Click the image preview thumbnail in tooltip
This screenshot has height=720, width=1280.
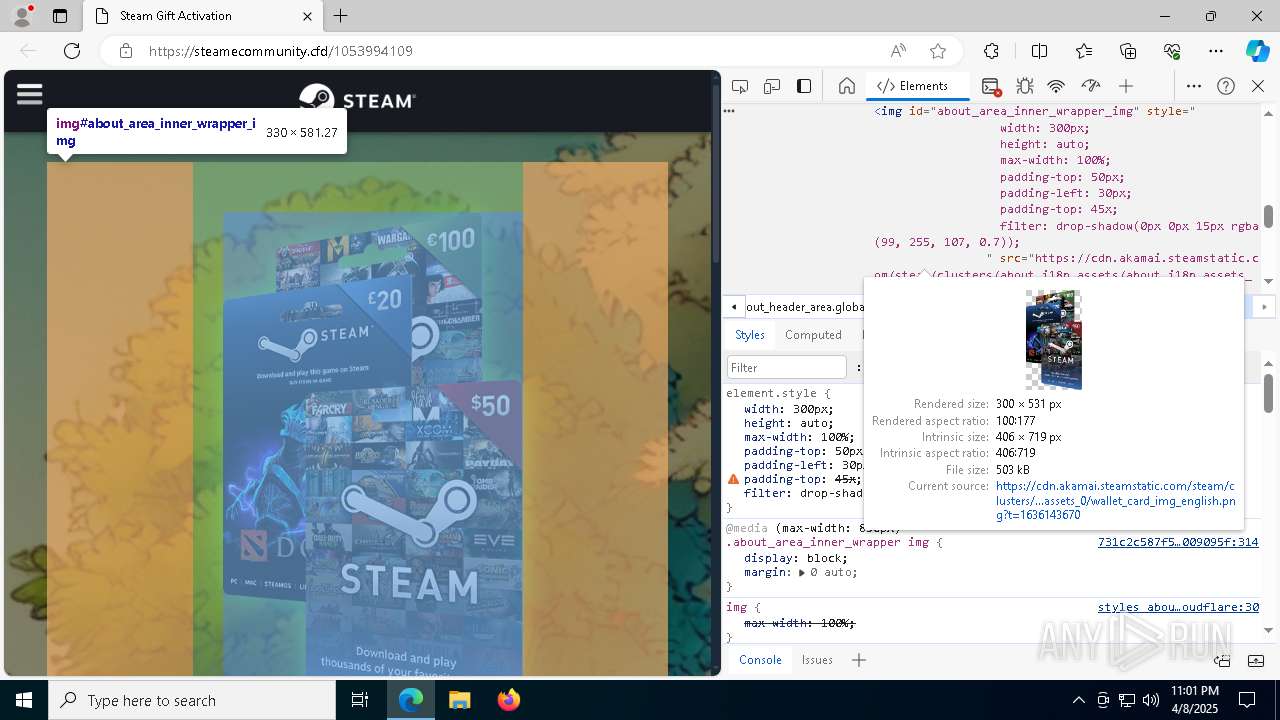1054,340
